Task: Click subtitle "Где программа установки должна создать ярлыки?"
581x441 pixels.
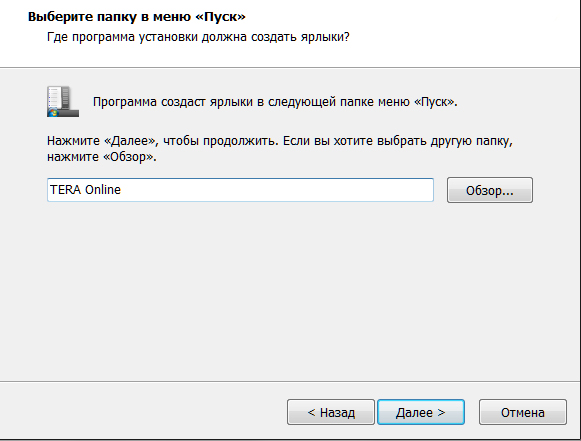Action: (198, 37)
